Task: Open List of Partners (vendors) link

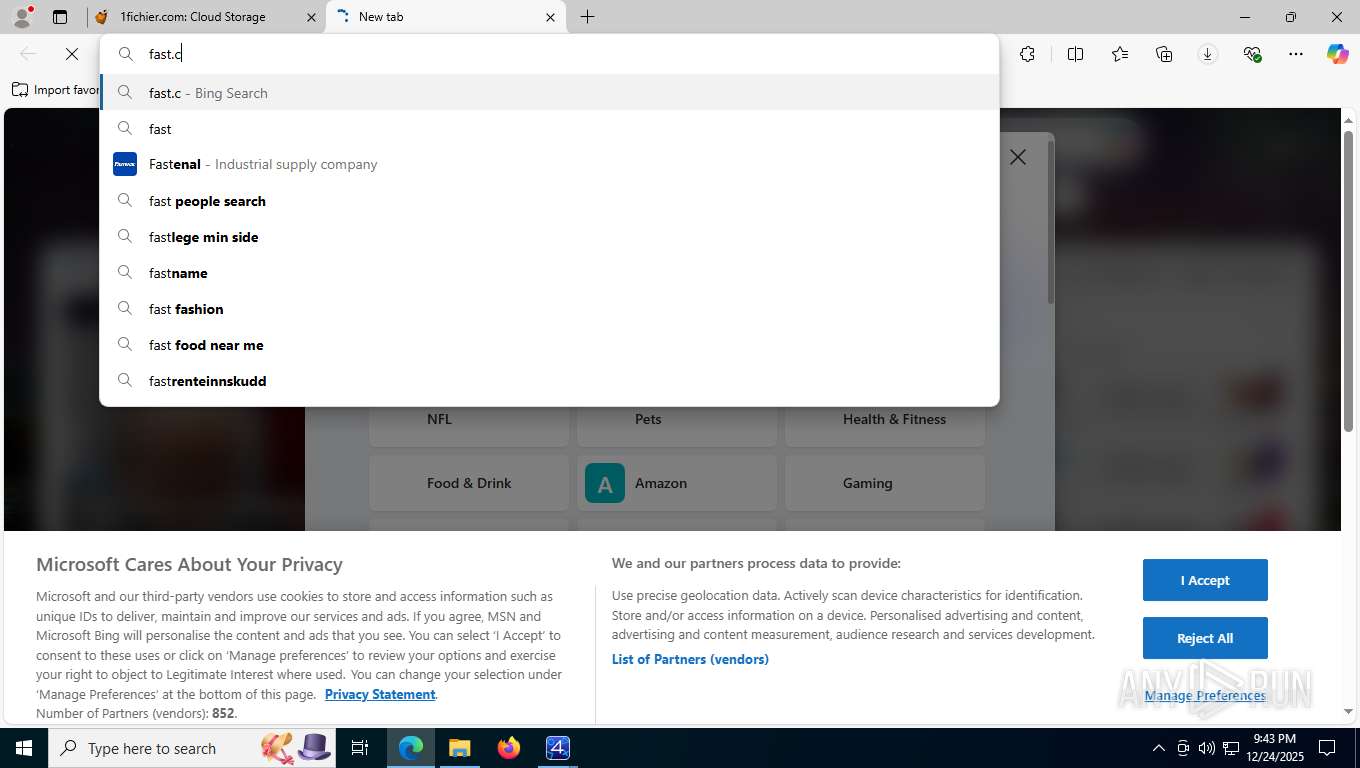Action: (690, 659)
